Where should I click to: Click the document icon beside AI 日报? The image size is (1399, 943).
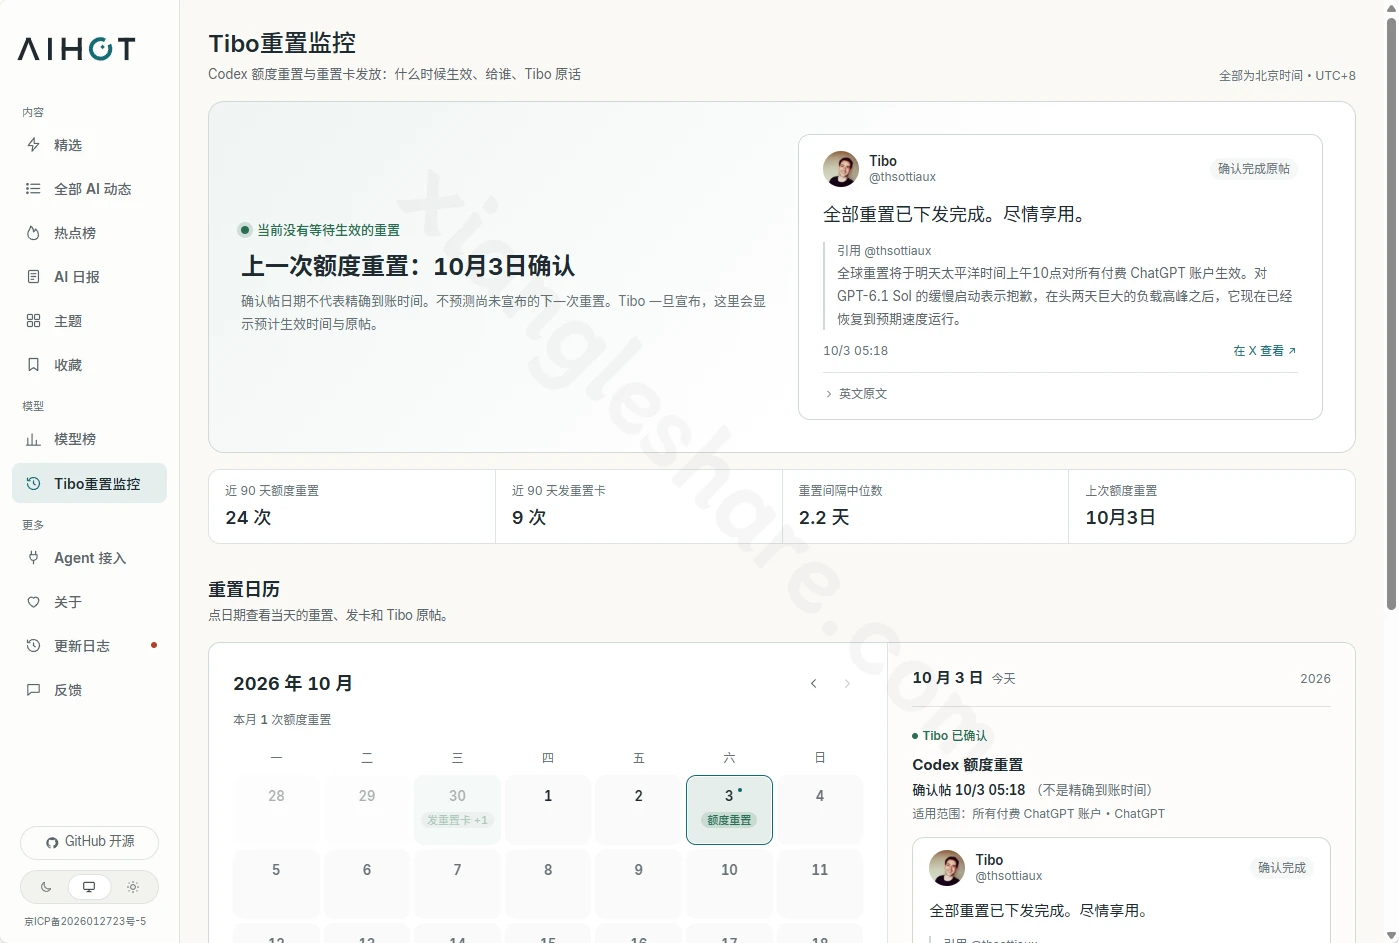point(33,277)
